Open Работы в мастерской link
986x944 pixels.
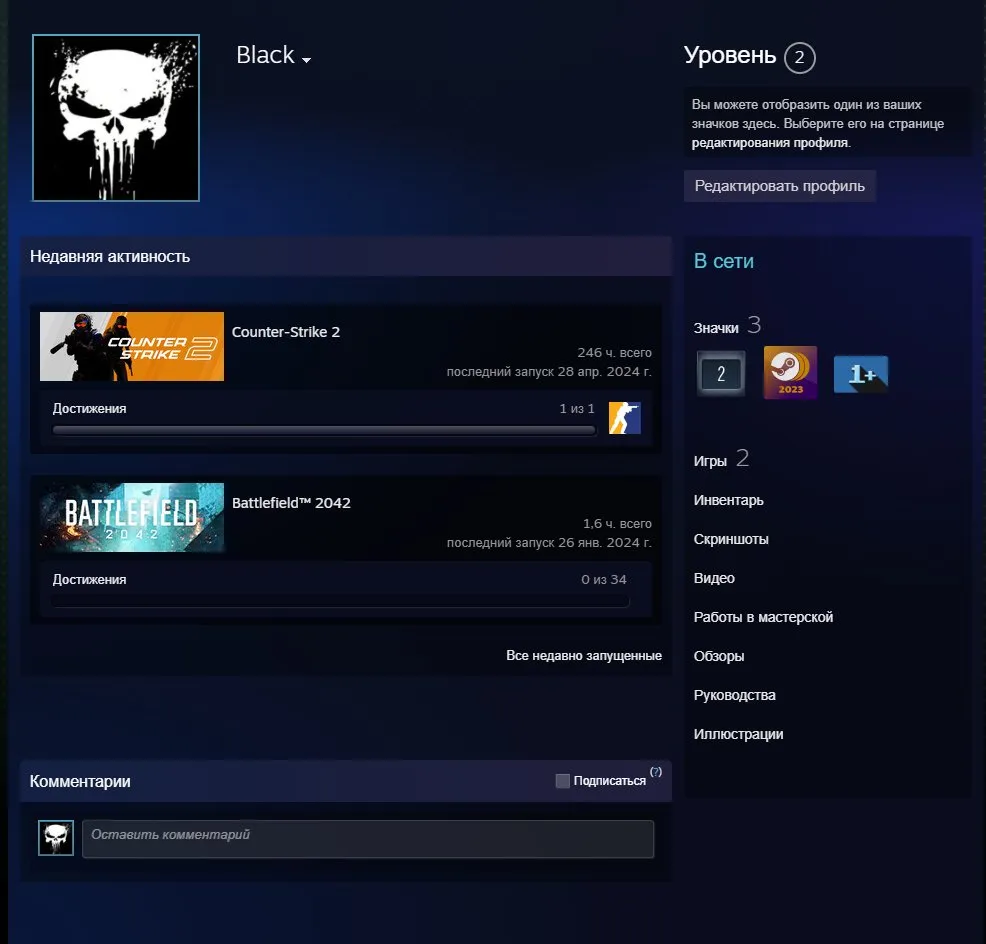coord(763,618)
